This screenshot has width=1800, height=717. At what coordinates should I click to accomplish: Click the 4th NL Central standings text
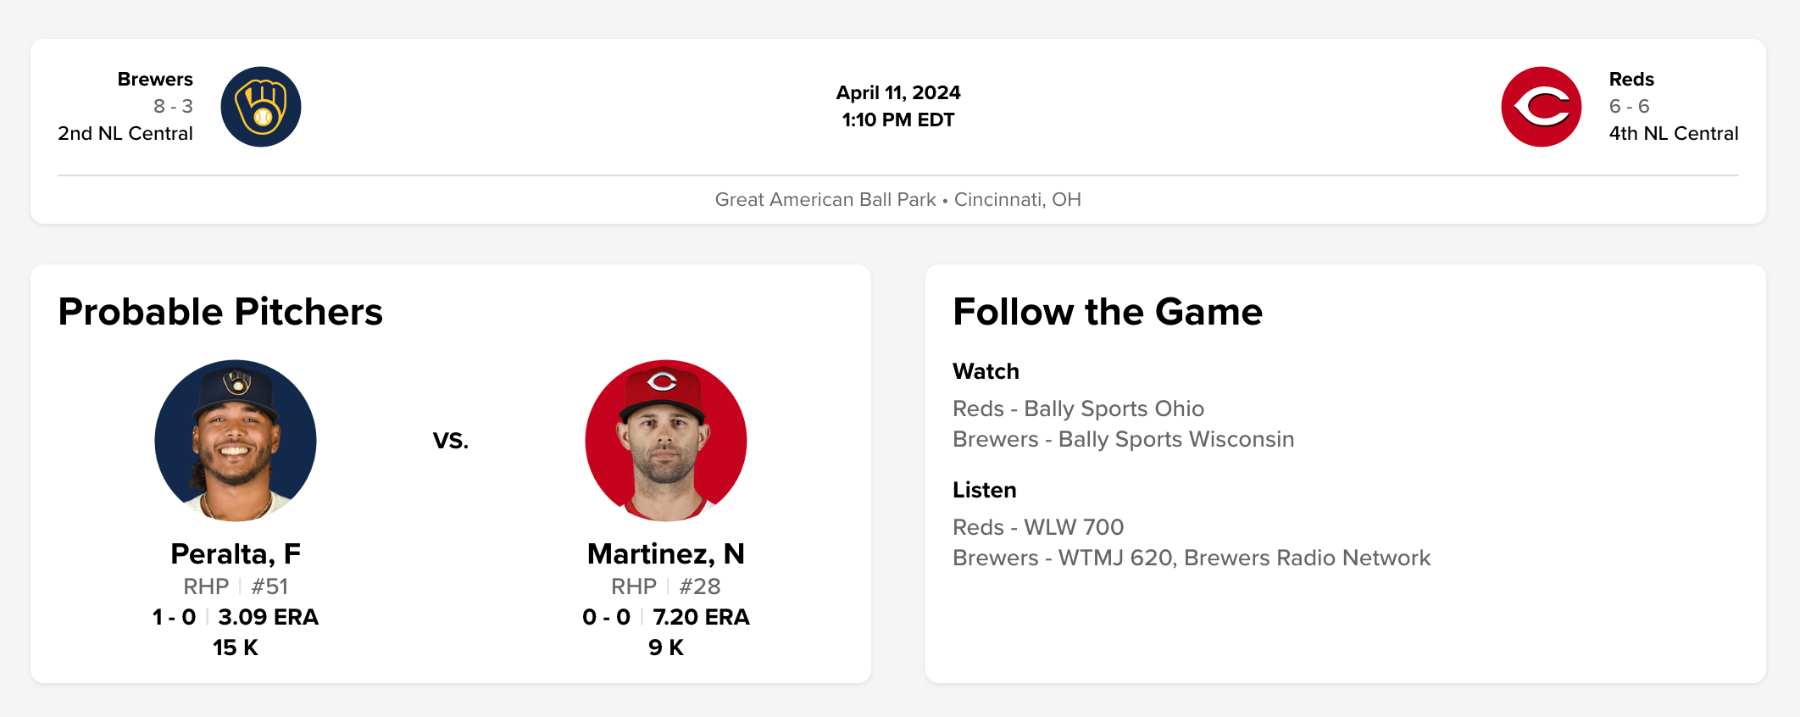[1673, 133]
